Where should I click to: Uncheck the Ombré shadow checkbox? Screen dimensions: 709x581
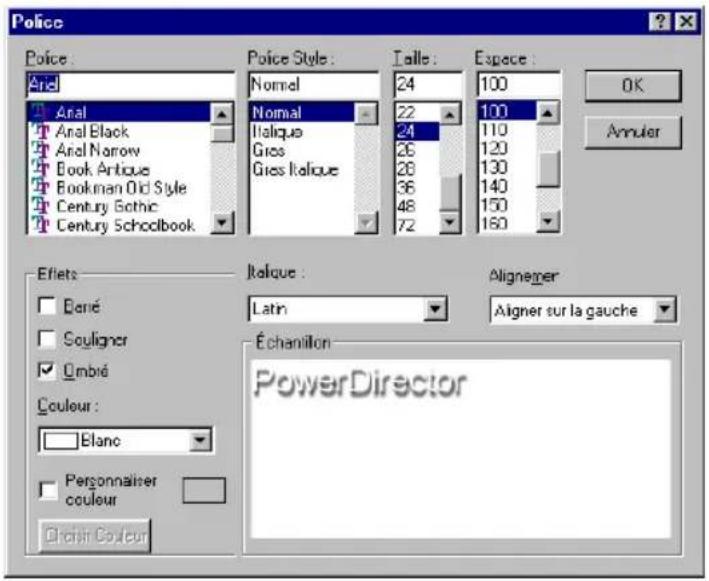click(x=47, y=371)
